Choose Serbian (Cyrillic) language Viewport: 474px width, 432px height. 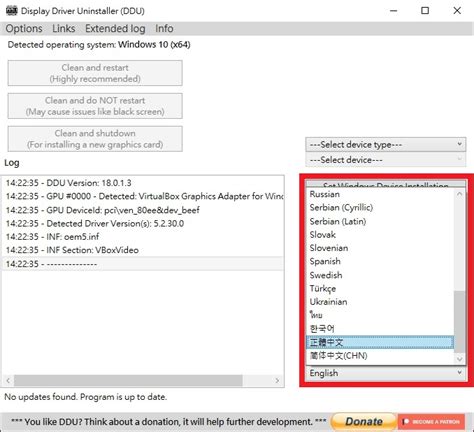[x=380, y=208]
